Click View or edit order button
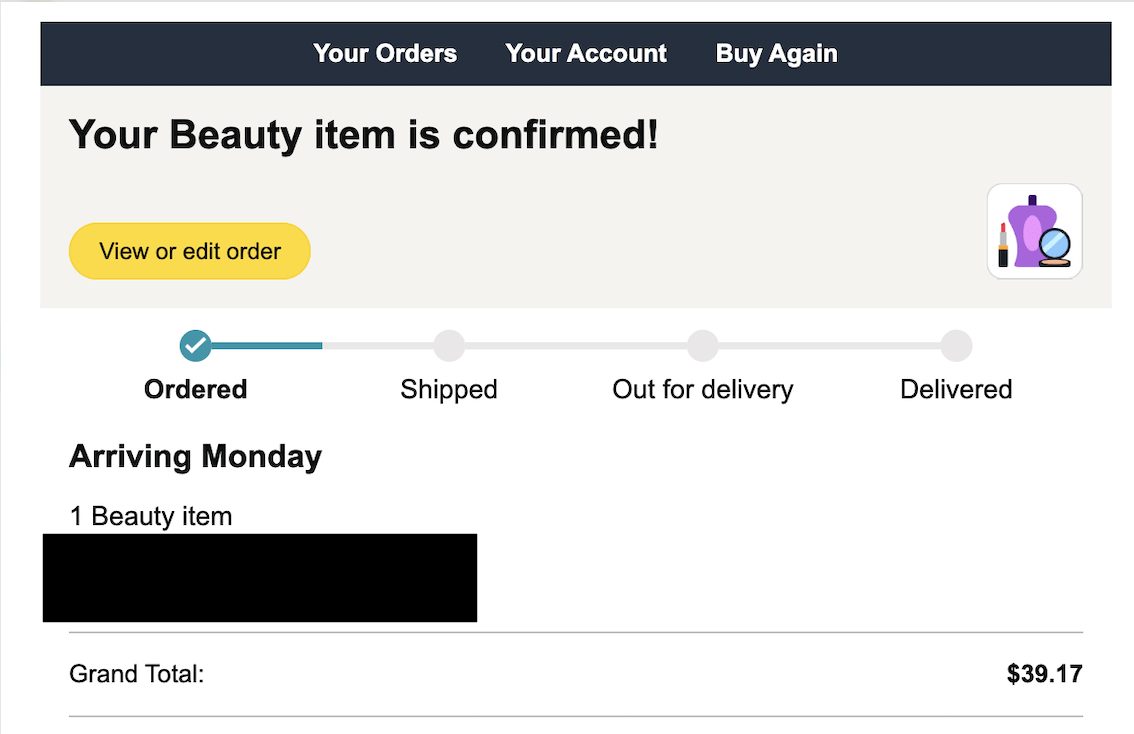This screenshot has width=1134, height=734. tap(189, 251)
